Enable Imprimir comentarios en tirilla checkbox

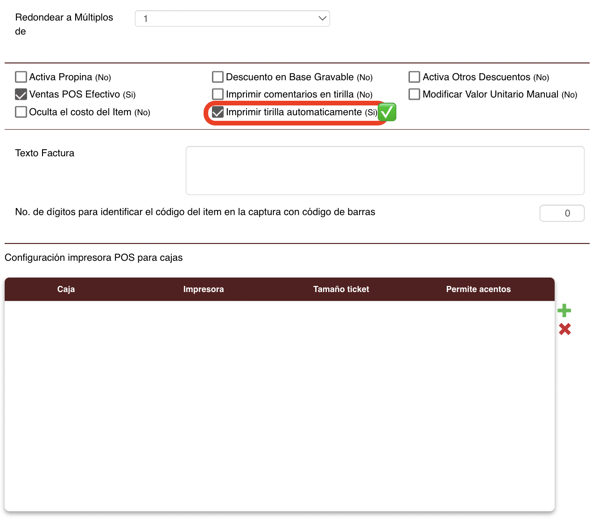click(x=218, y=94)
